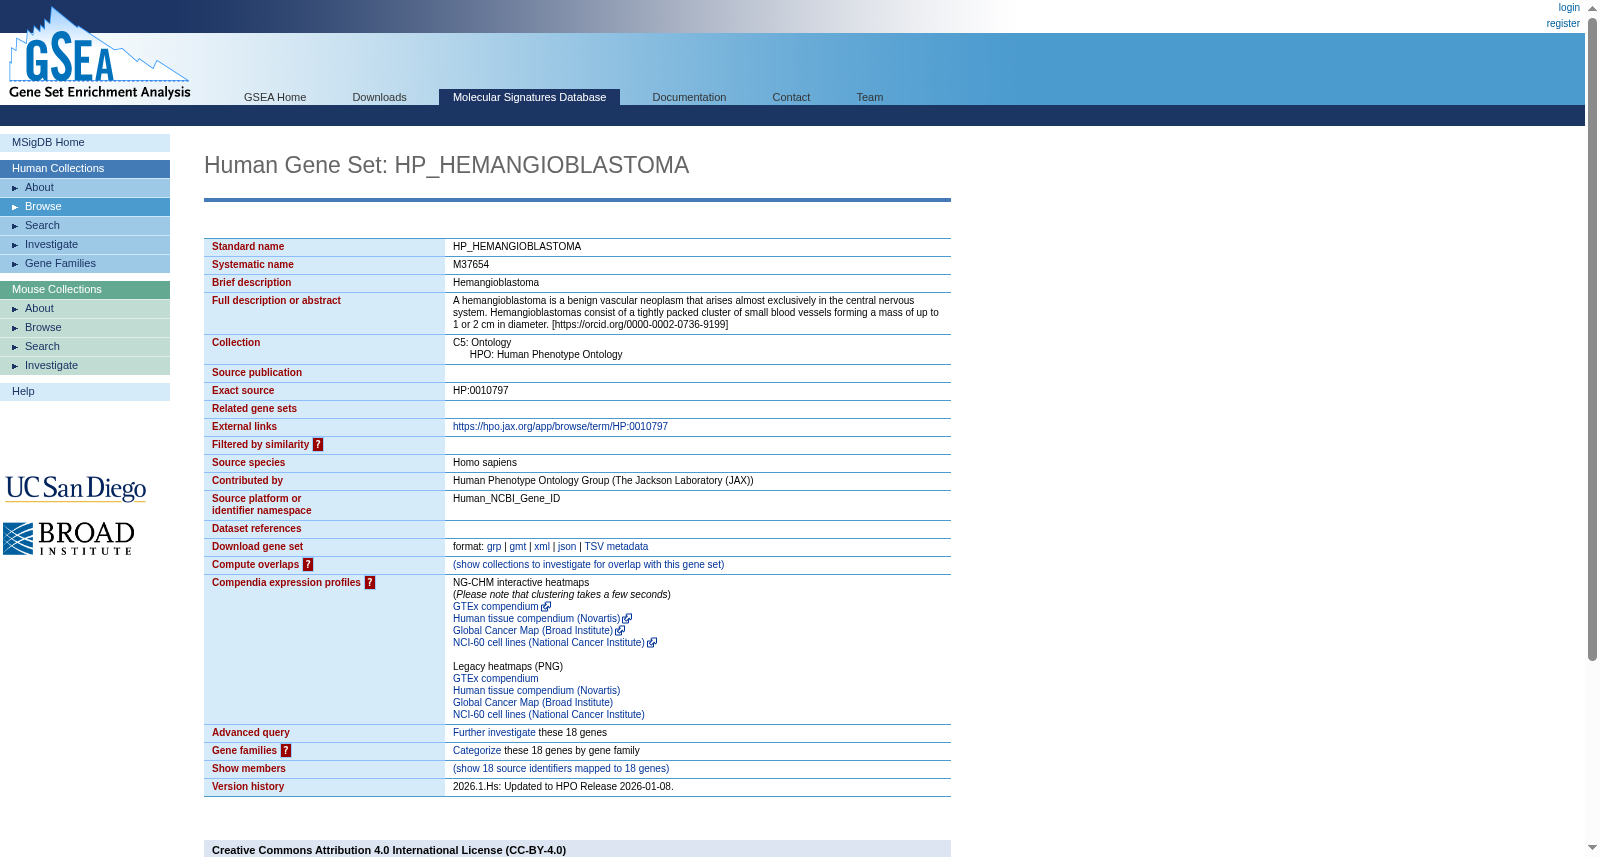Download gene set in gmt format

click(x=517, y=547)
